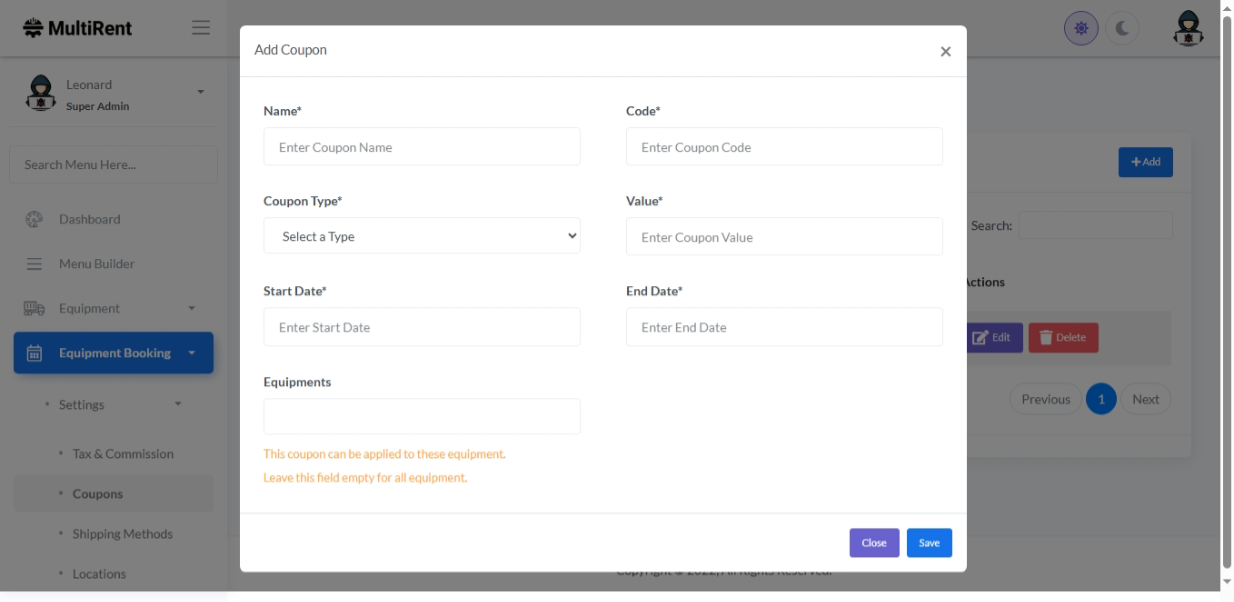This screenshot has height=602, width=1234.
Task: Click the Equipment Booking calendar icon
Action: tap(34, 353)
